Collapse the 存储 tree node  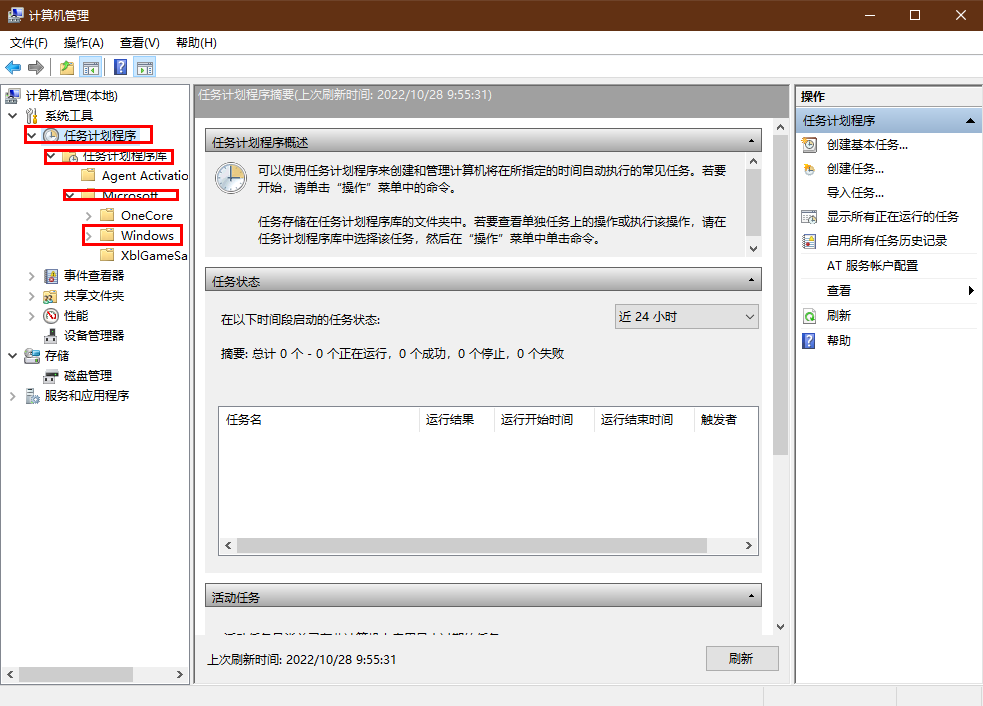pos(13,356)
